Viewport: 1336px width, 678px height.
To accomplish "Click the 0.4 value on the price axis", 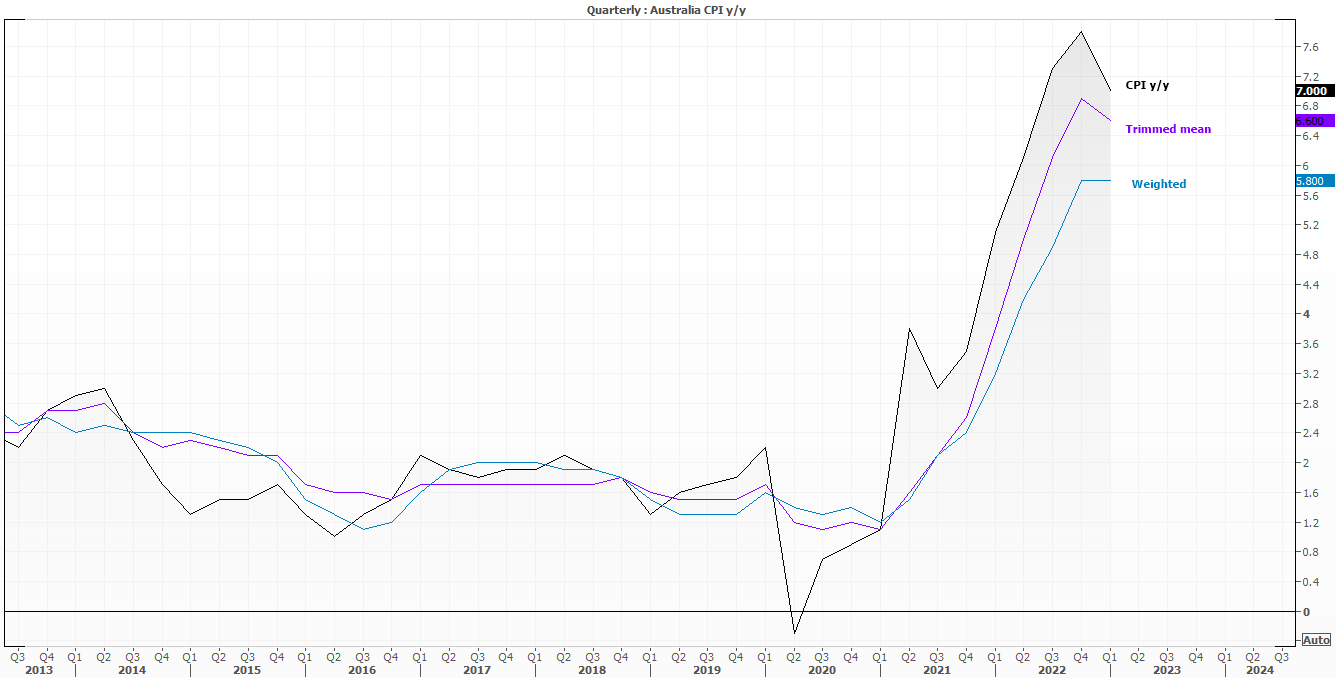I will (x=1310, y=582).
